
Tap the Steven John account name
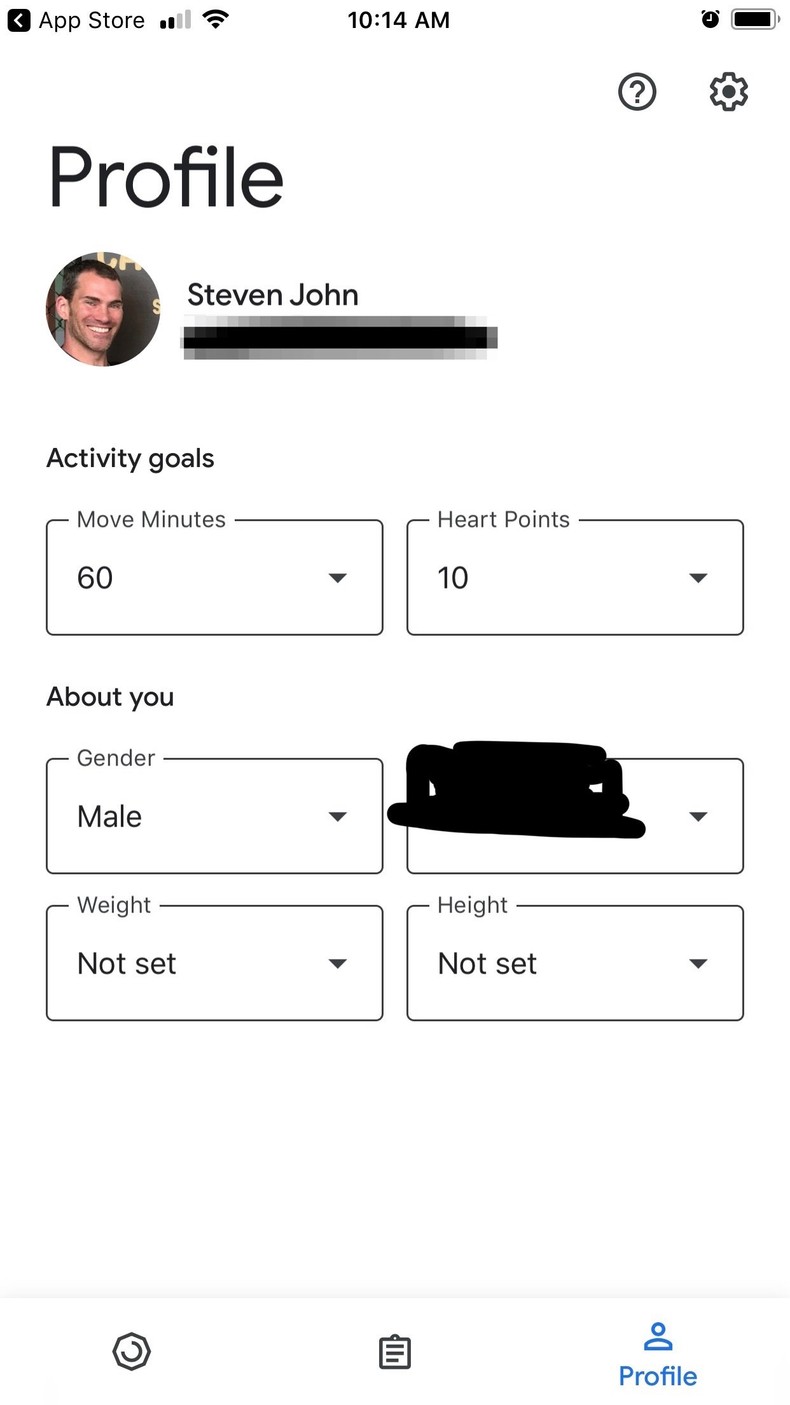[272, 295]
